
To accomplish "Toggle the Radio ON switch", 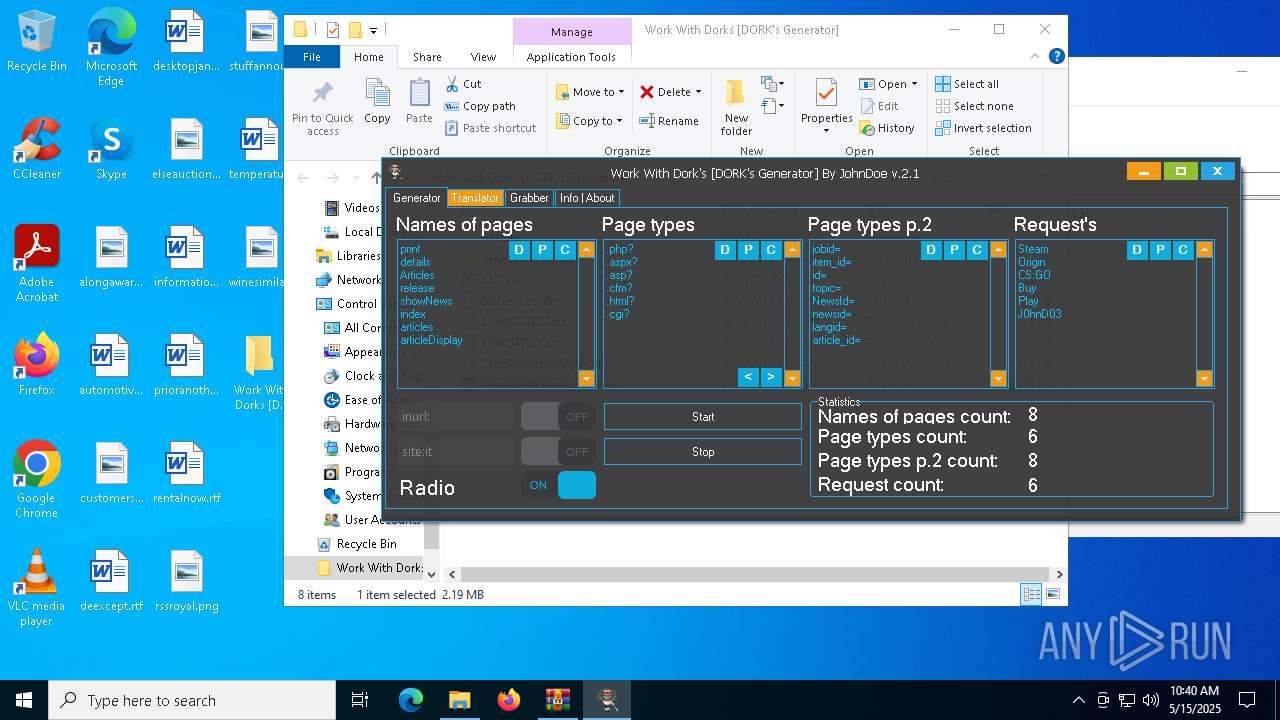I will coord(558,485).
